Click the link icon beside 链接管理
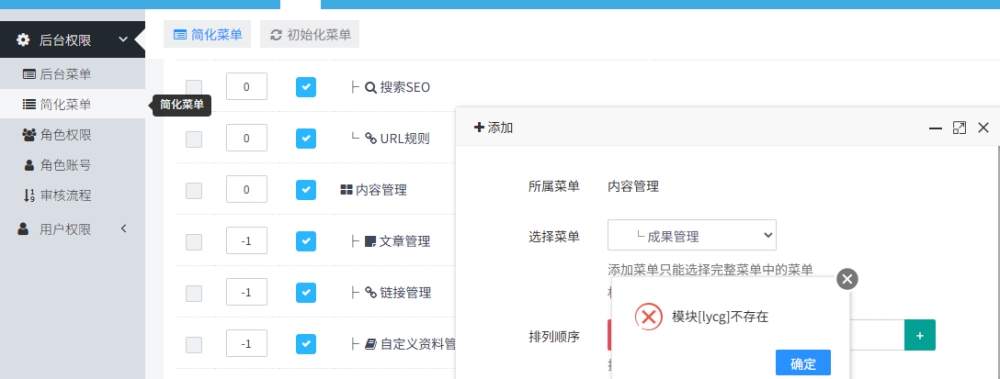 point(371,292)
